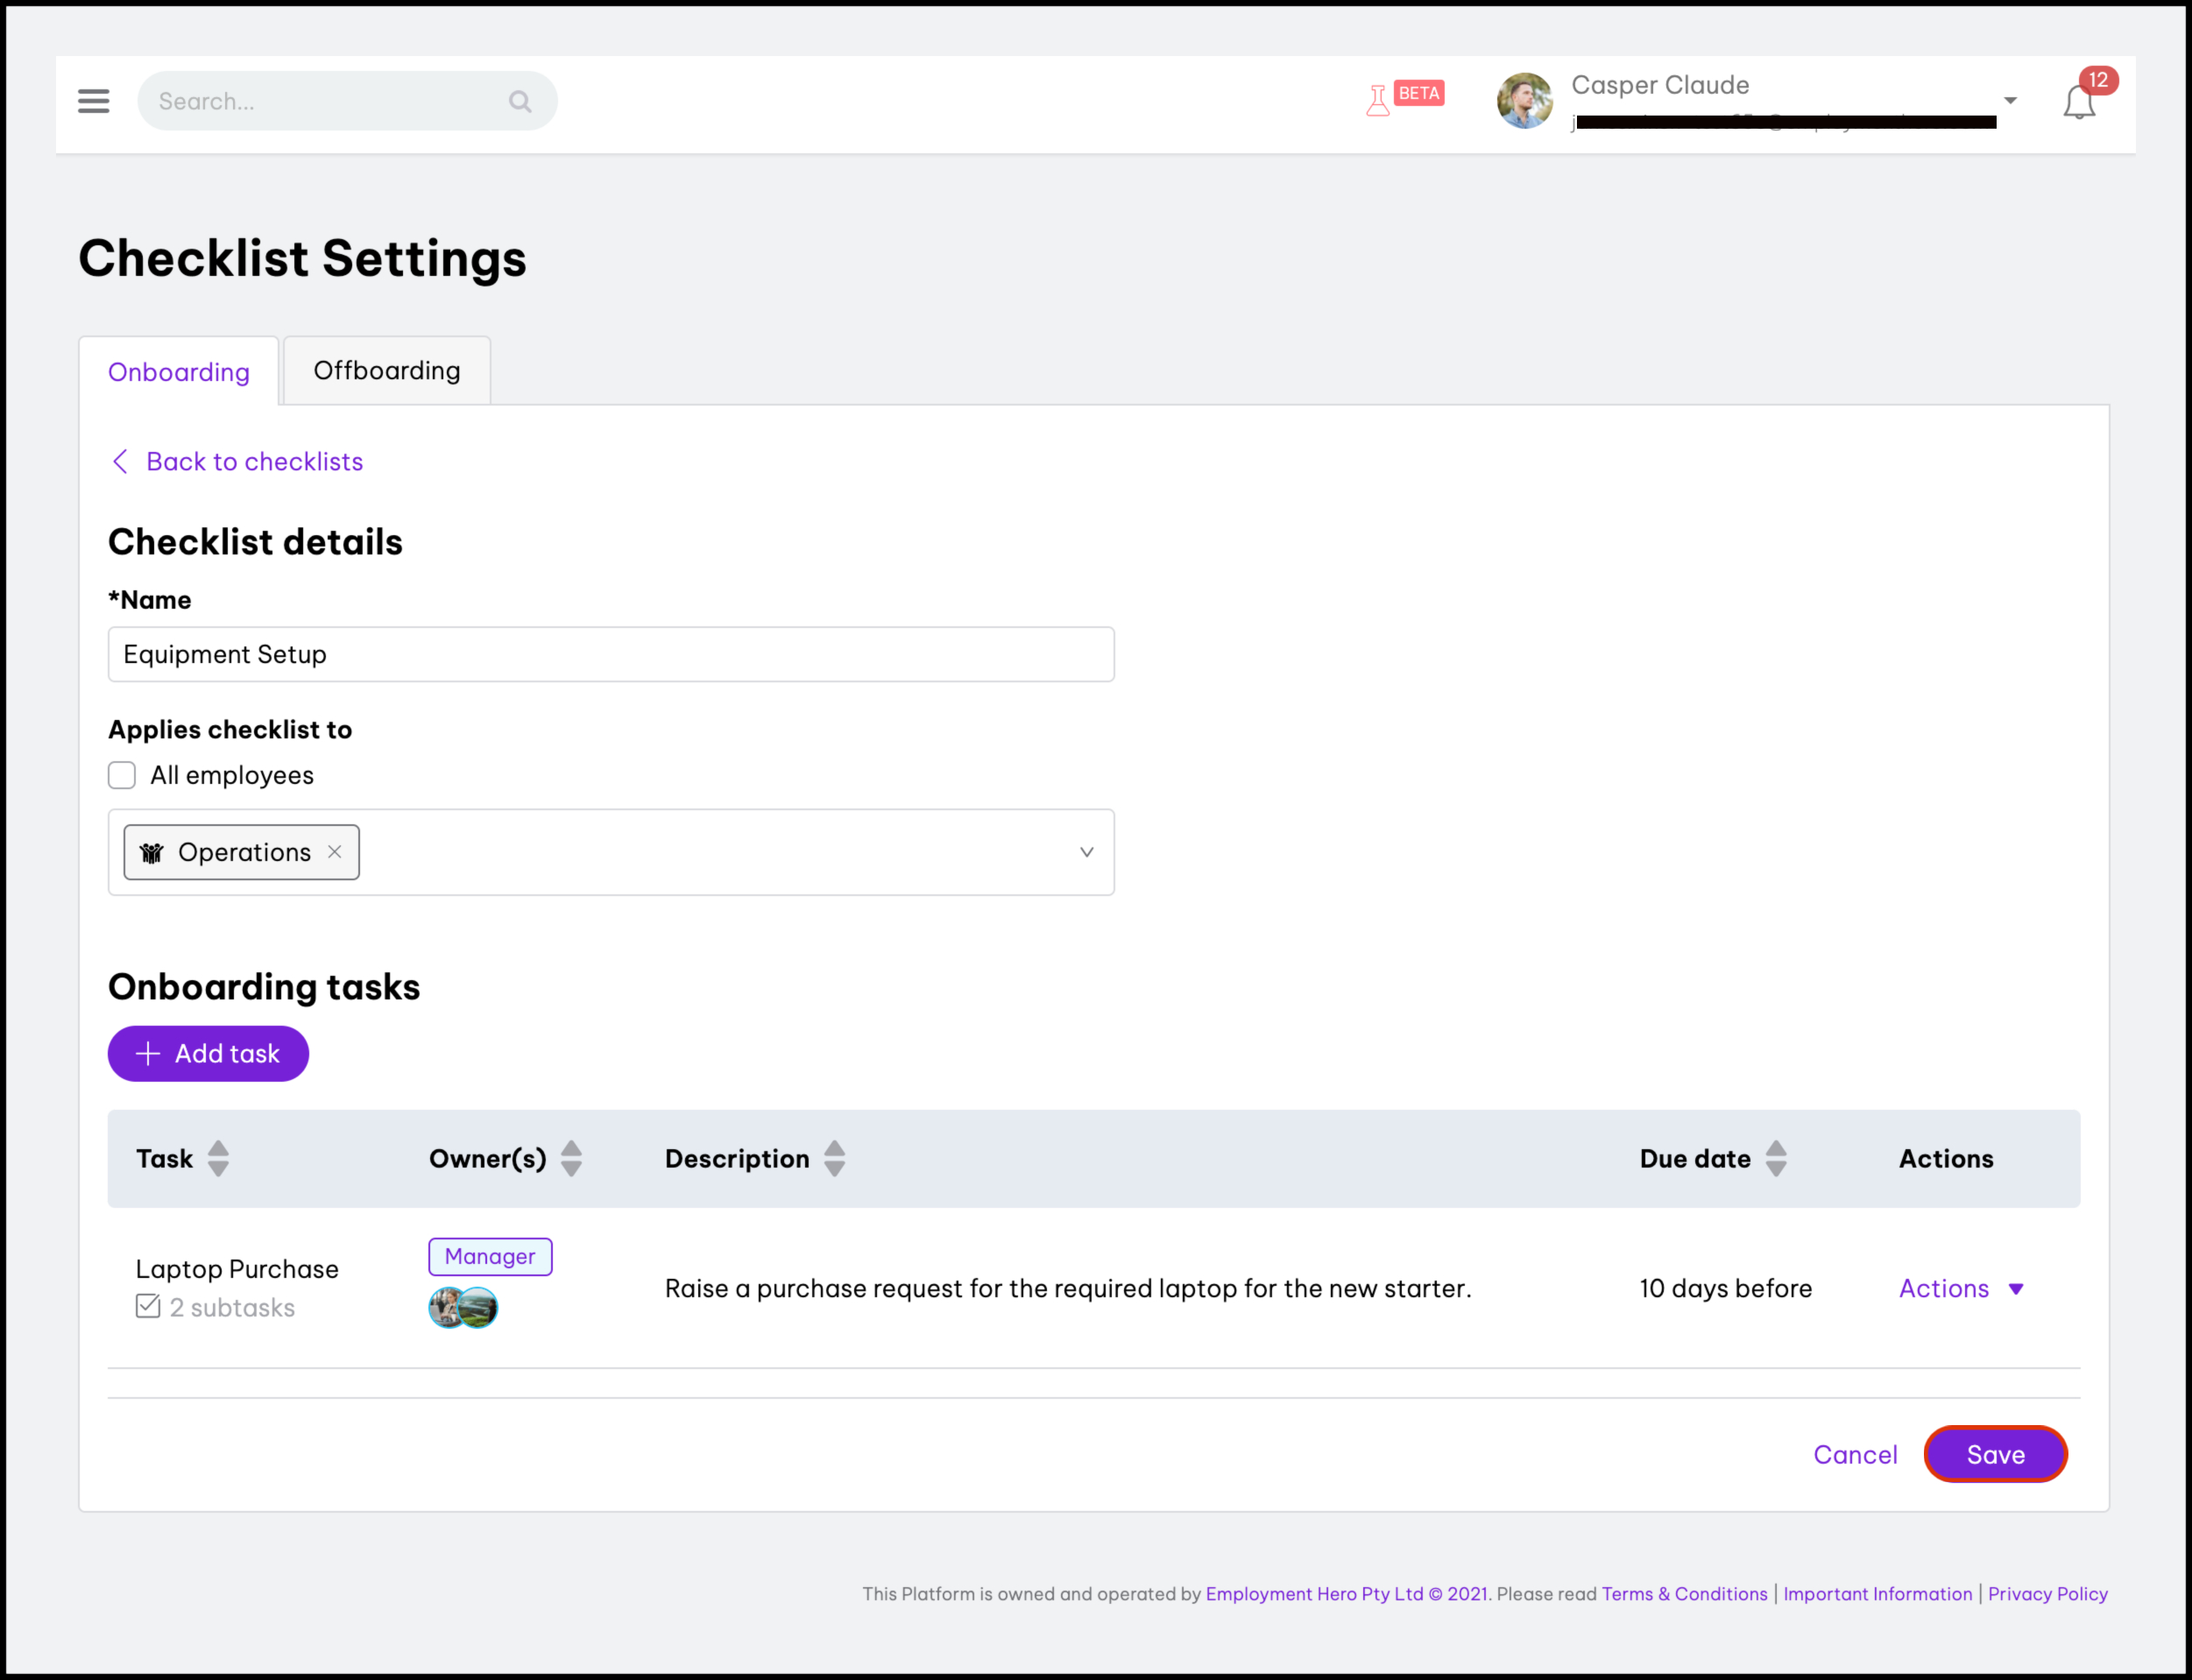
Task: Sort by Owner(s) column arrows
Action: coord(571,1158)
